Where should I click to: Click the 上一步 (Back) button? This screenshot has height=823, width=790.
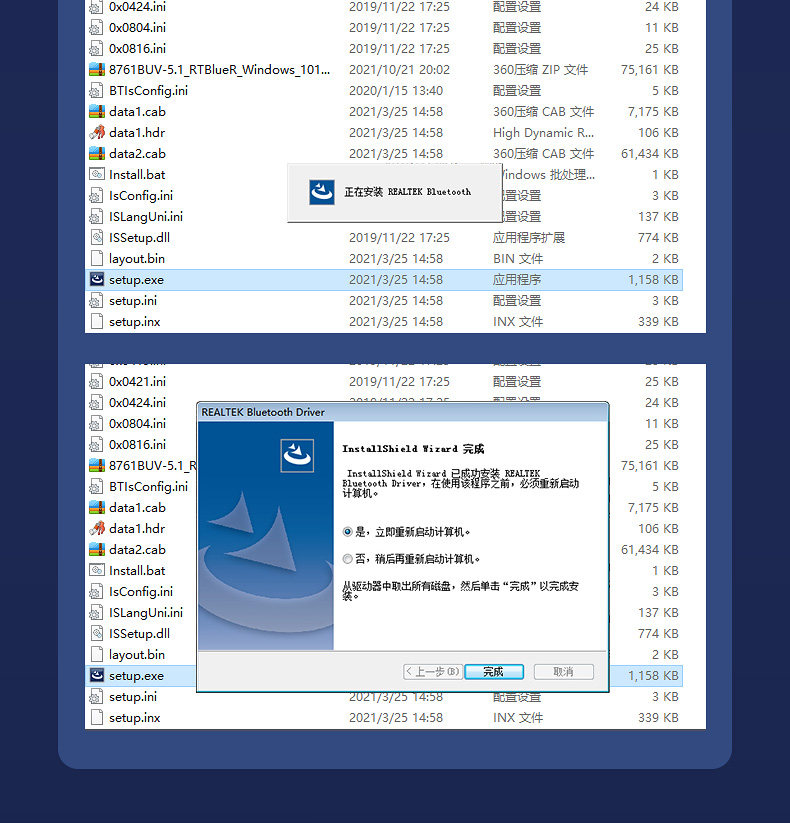tap(433, 672)
